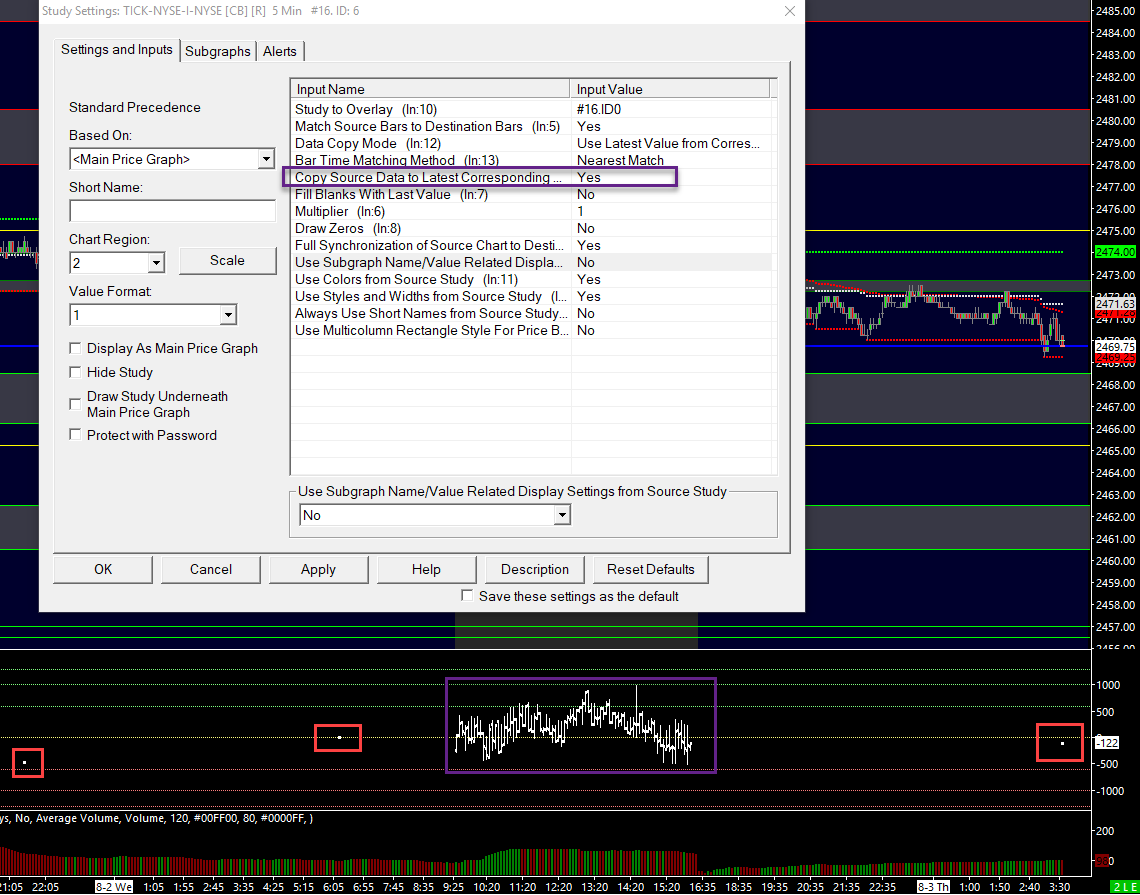
Task: Select the Settings and Inputs tab
Action: point(116,49)
